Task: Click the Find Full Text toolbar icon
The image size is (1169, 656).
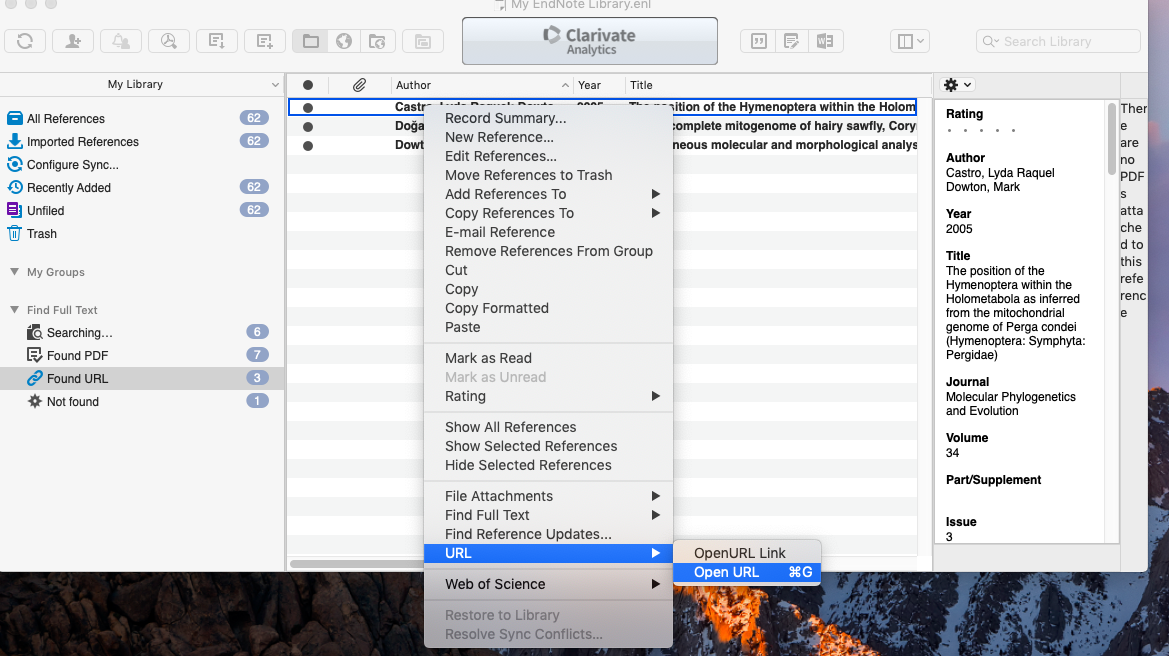Action: point(168,41)
